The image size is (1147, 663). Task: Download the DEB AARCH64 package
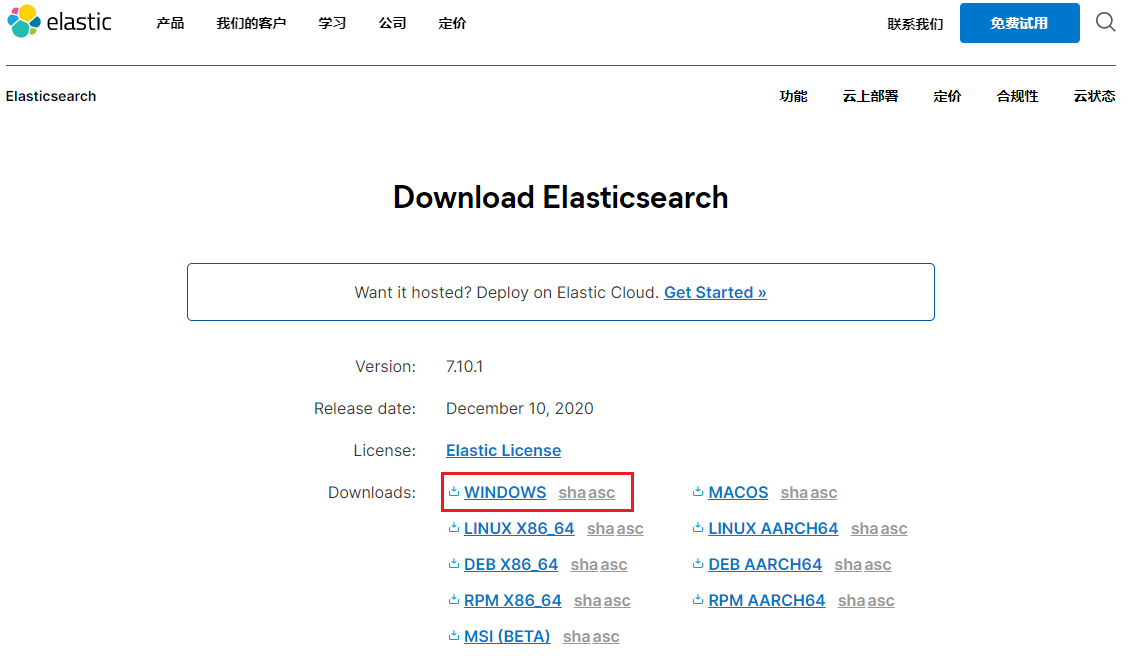tap(765, 564)
